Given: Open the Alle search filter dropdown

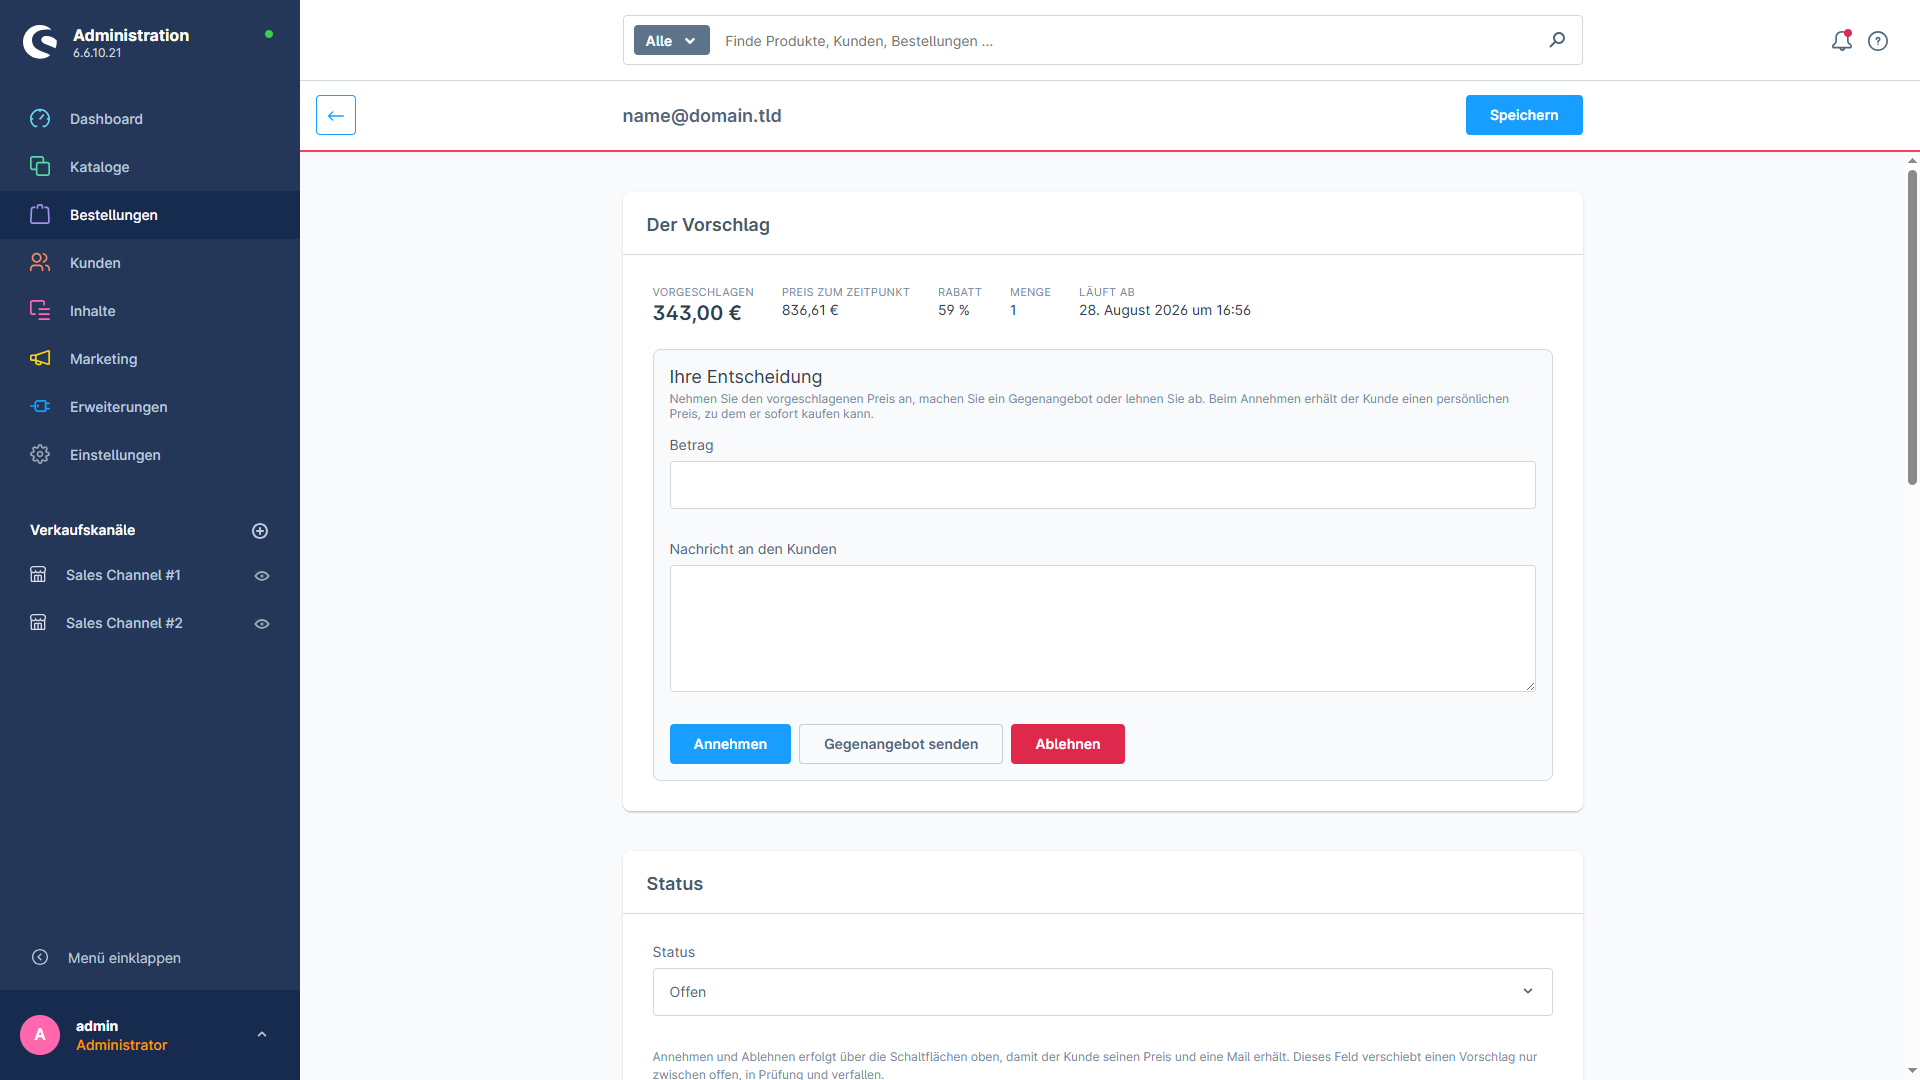Looking at the screenshot, I should coord(672,41).
